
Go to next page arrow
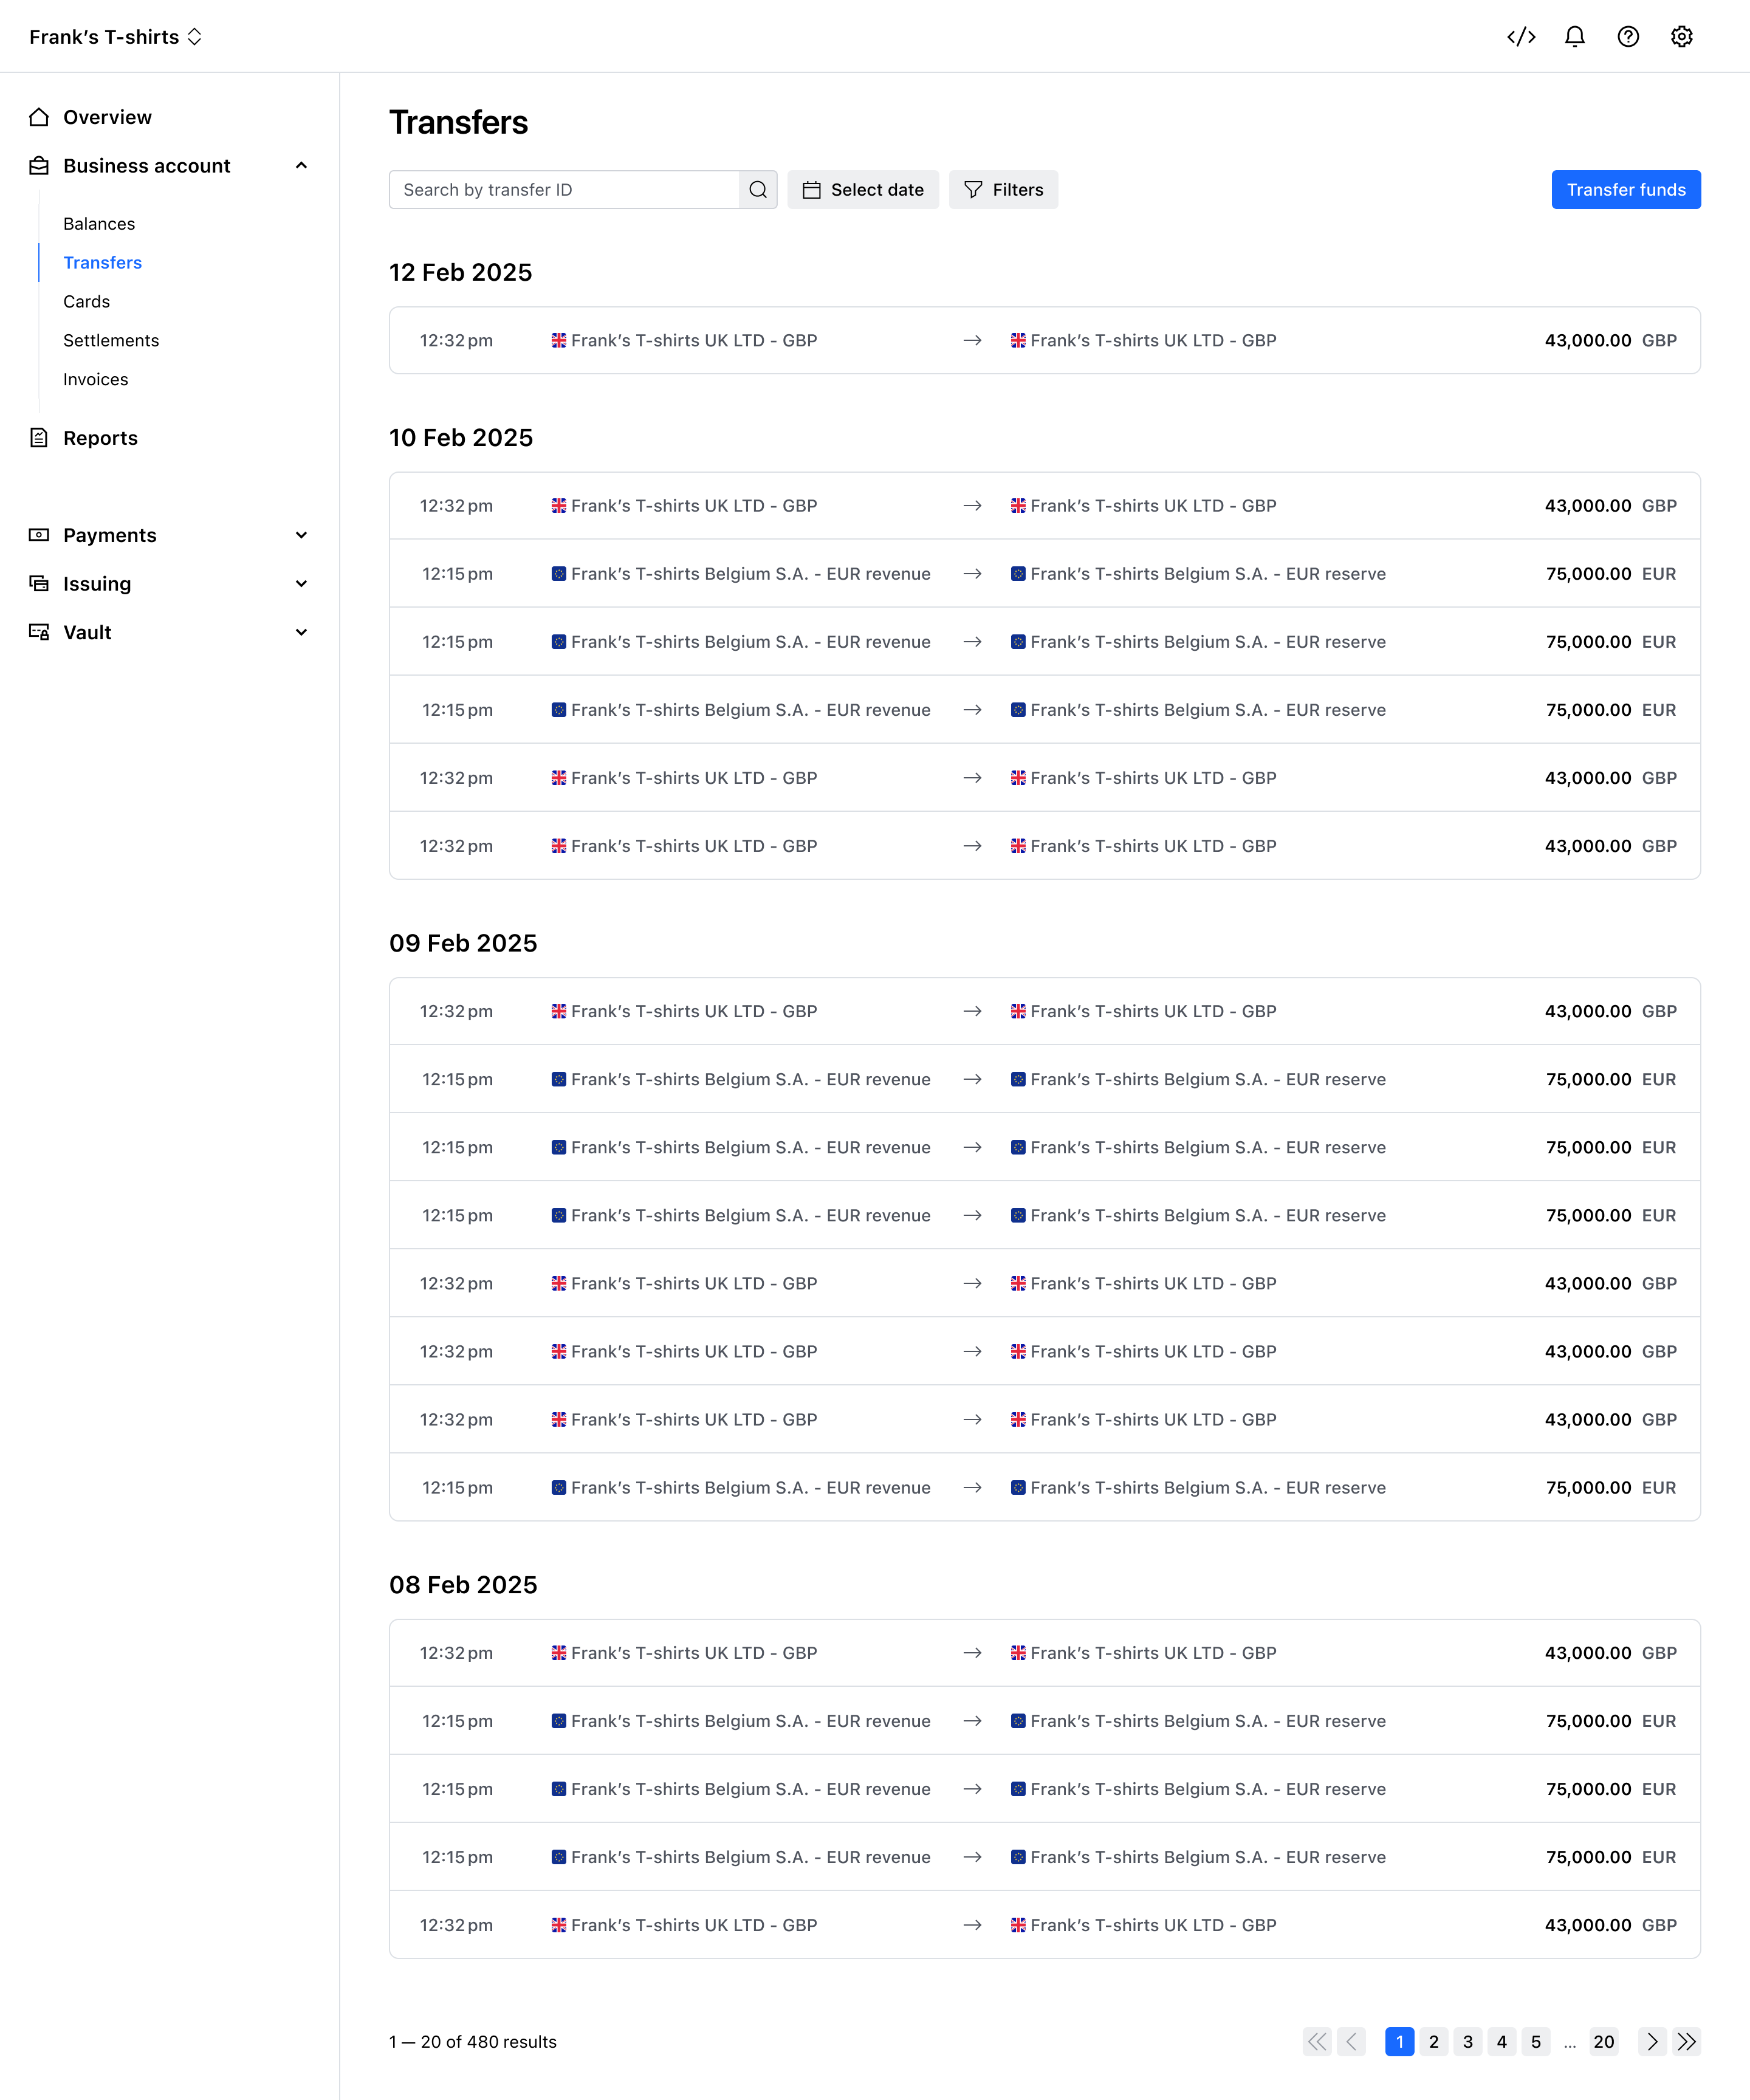coord(1652,2042)
